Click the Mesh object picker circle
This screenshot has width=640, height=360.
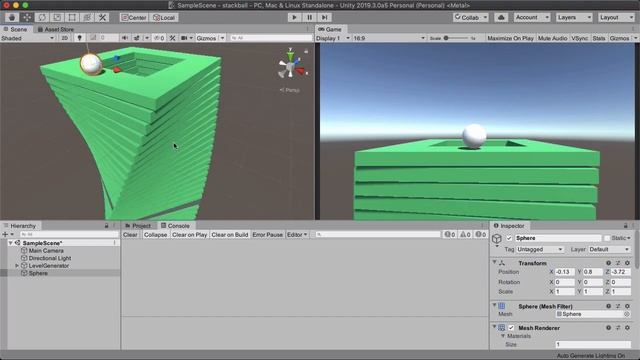(627, 314)
